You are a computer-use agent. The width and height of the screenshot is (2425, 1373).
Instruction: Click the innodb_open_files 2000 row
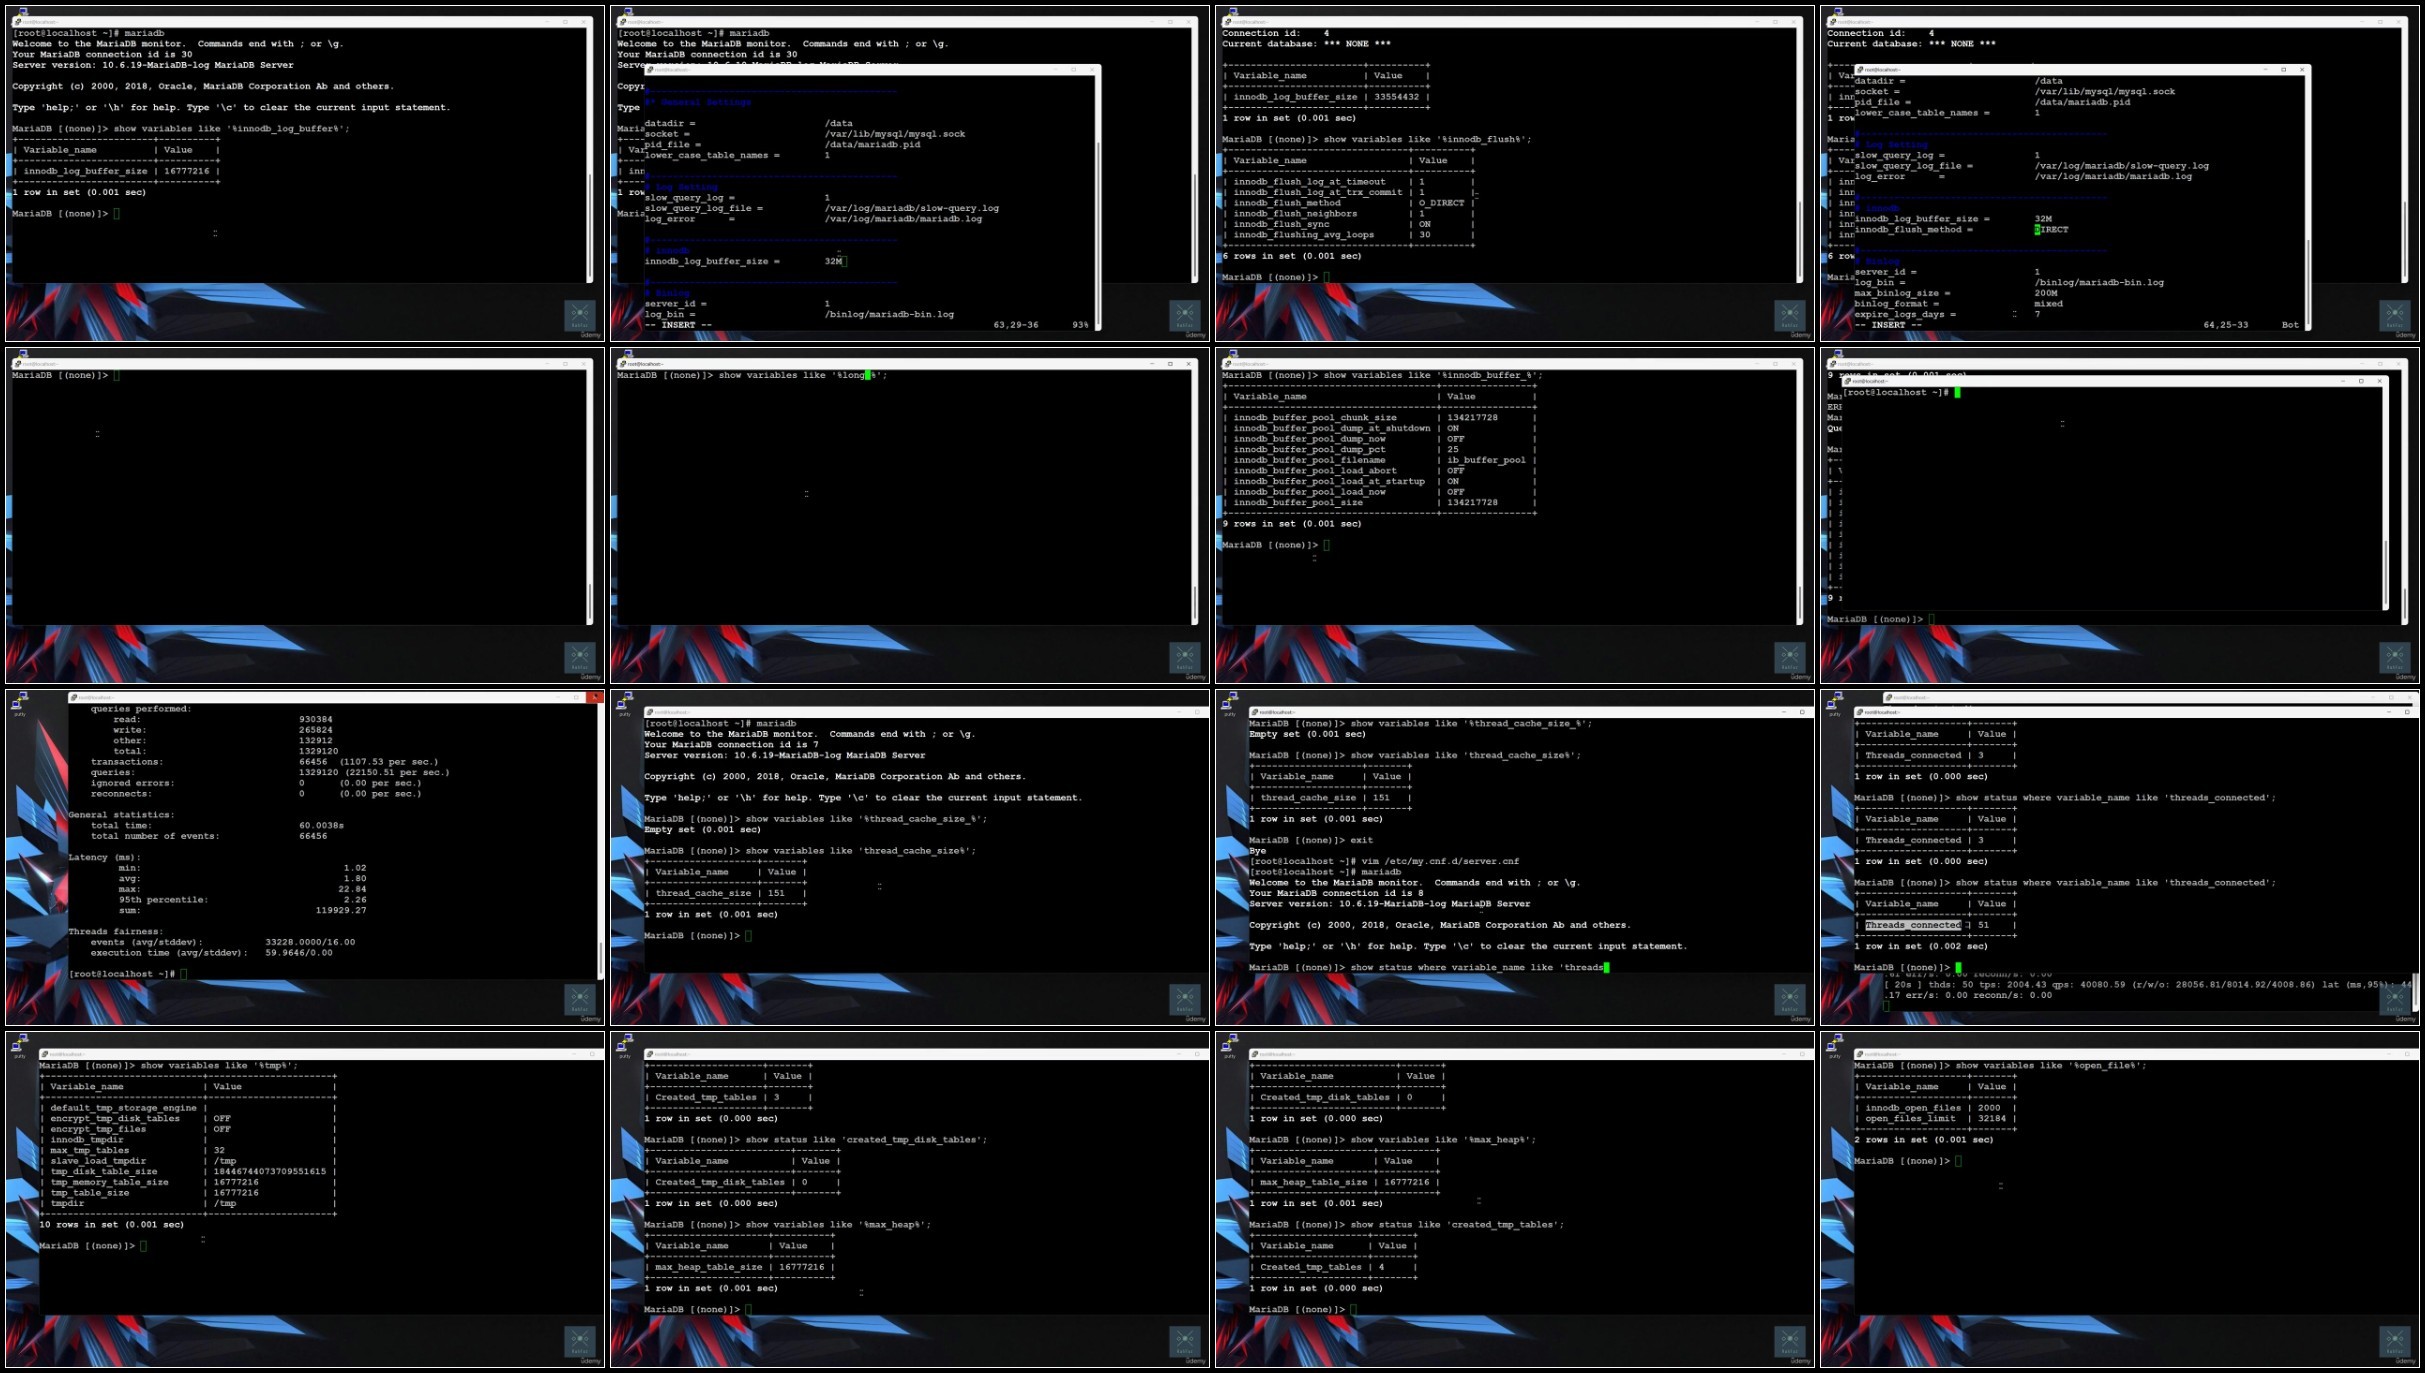coord(1935,1108)
